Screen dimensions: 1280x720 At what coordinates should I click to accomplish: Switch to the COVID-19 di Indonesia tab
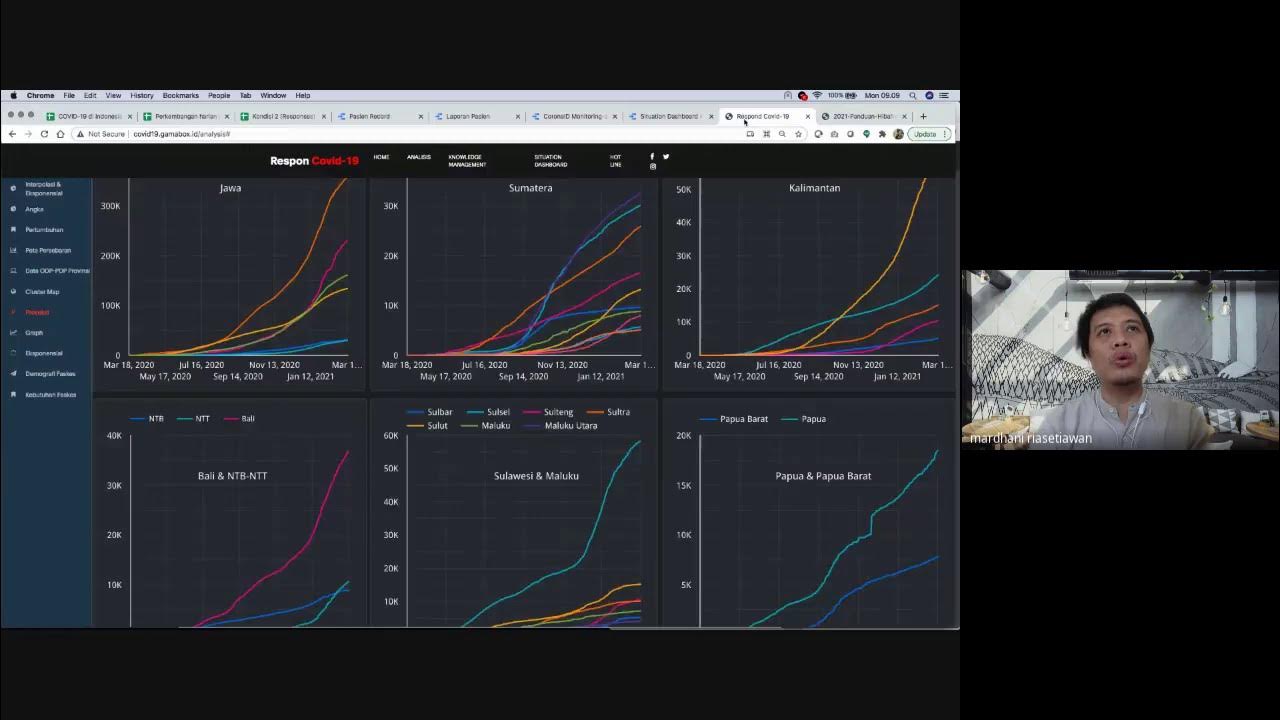click(x=87, y=116)
